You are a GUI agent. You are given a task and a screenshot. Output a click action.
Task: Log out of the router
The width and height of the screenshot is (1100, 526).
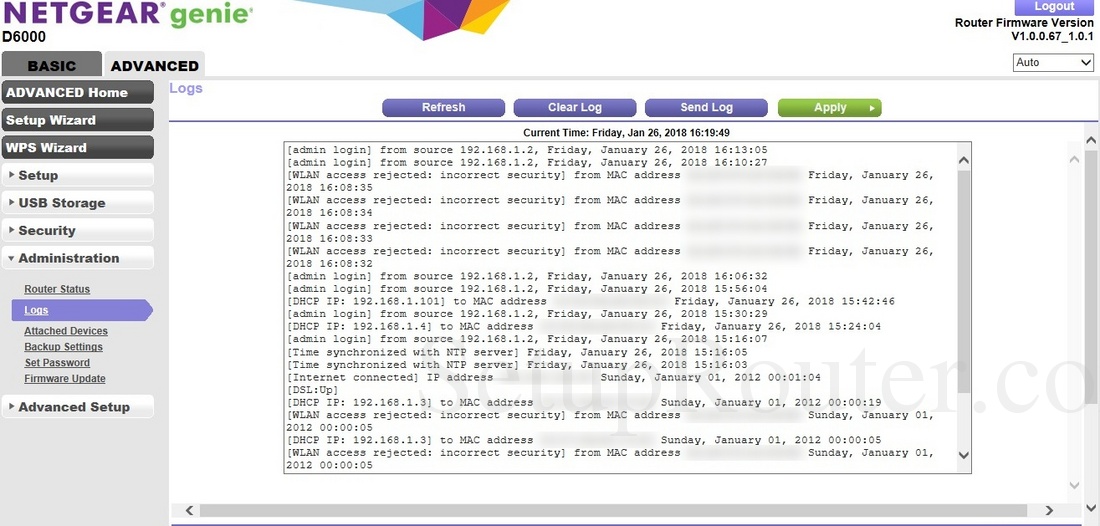point(1053,6)
